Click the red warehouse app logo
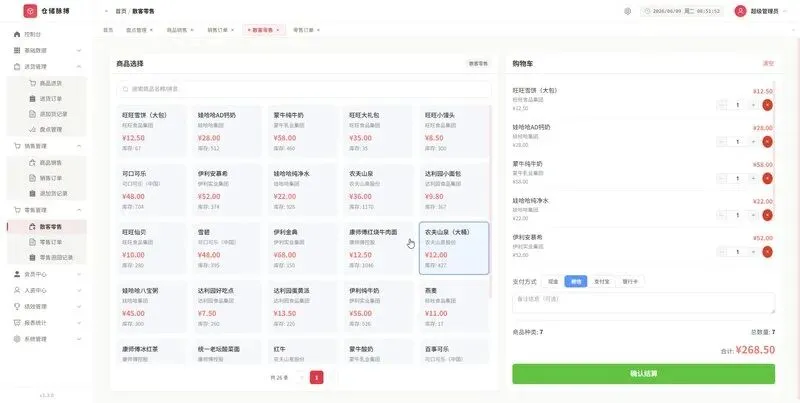The image size is (800, 403). 30,11
